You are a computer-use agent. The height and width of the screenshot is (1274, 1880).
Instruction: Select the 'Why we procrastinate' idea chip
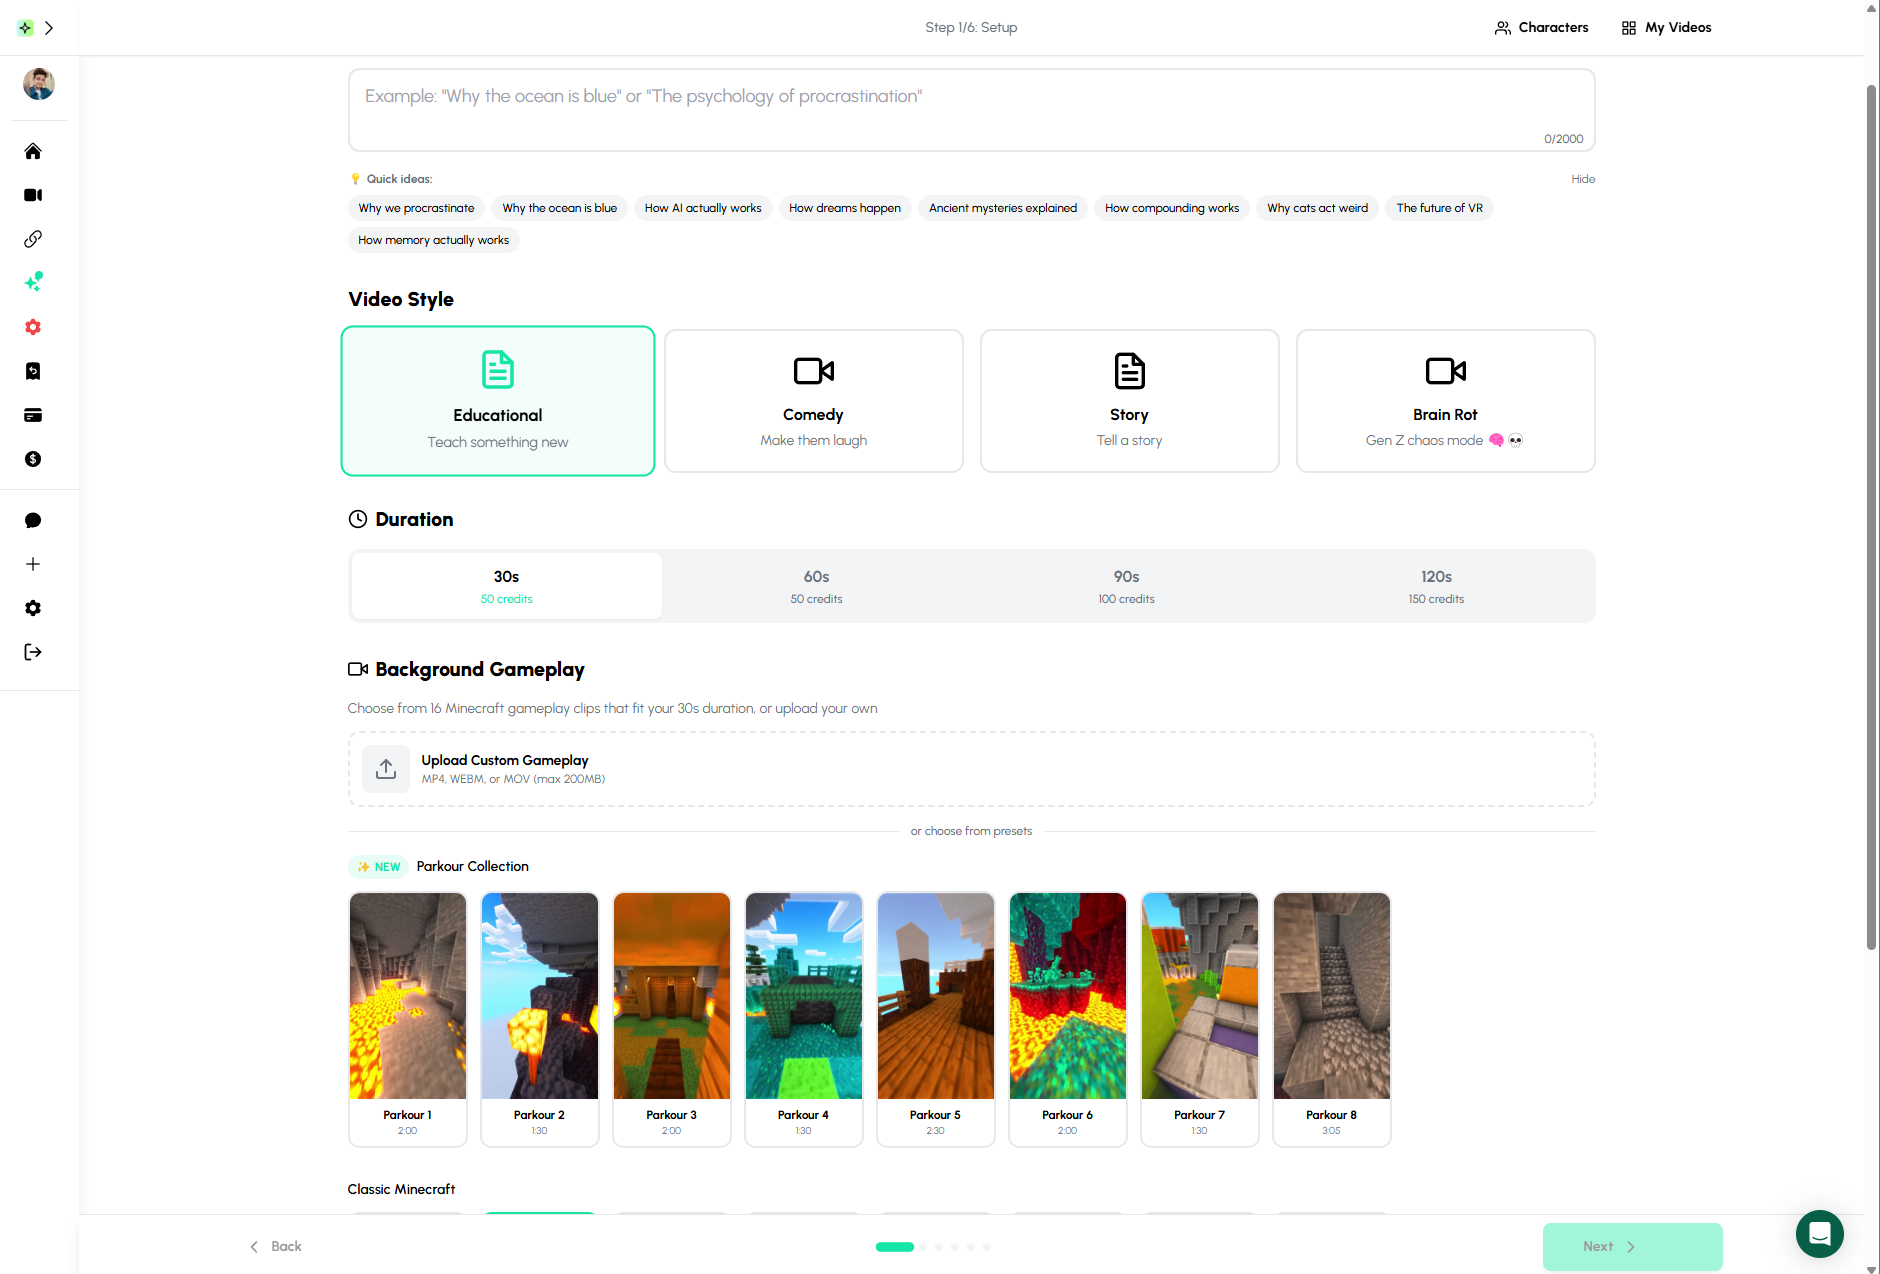(x=415, y=208)
